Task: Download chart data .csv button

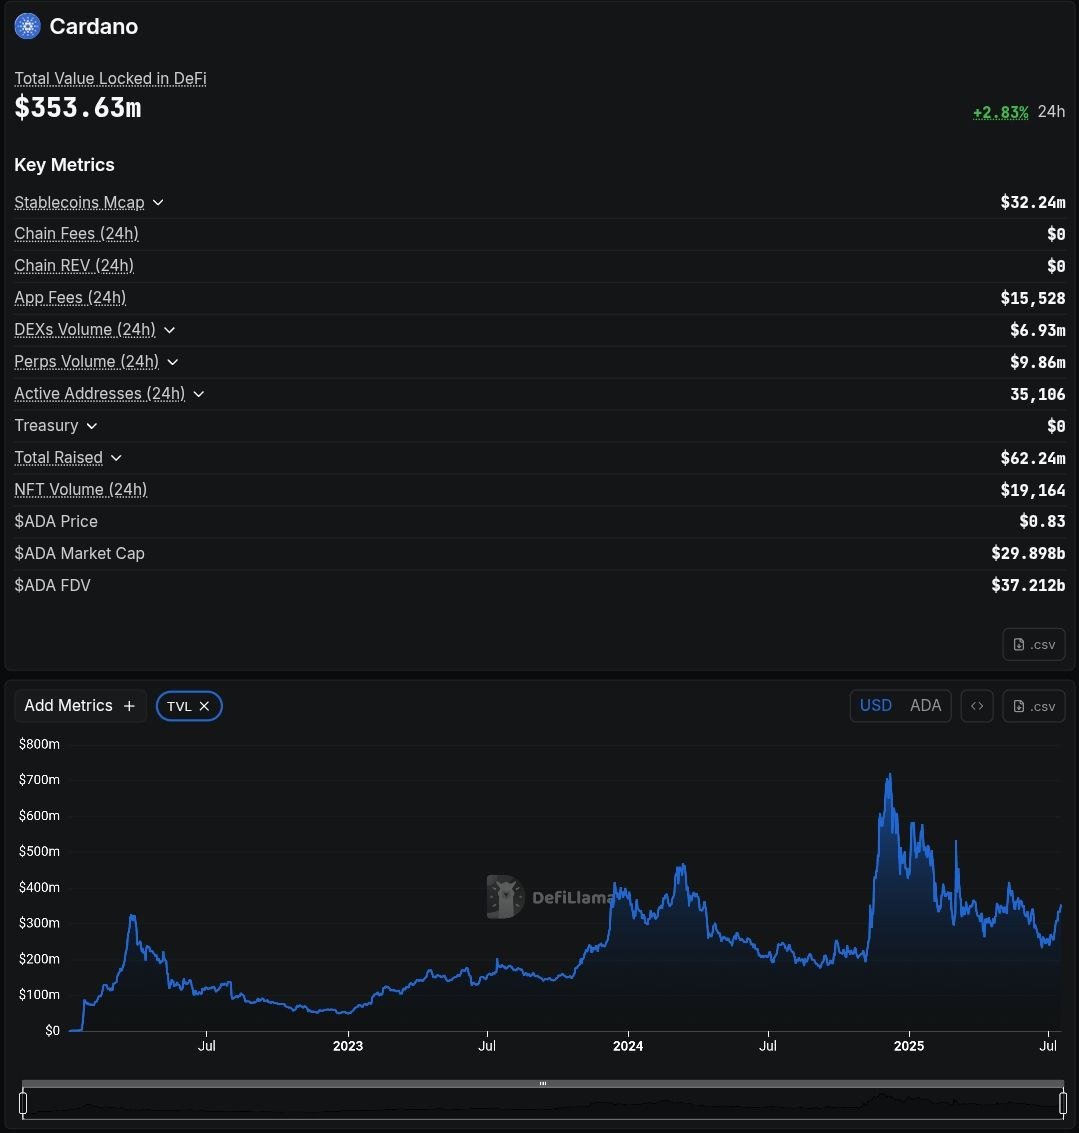Action: click(1033, 706)
